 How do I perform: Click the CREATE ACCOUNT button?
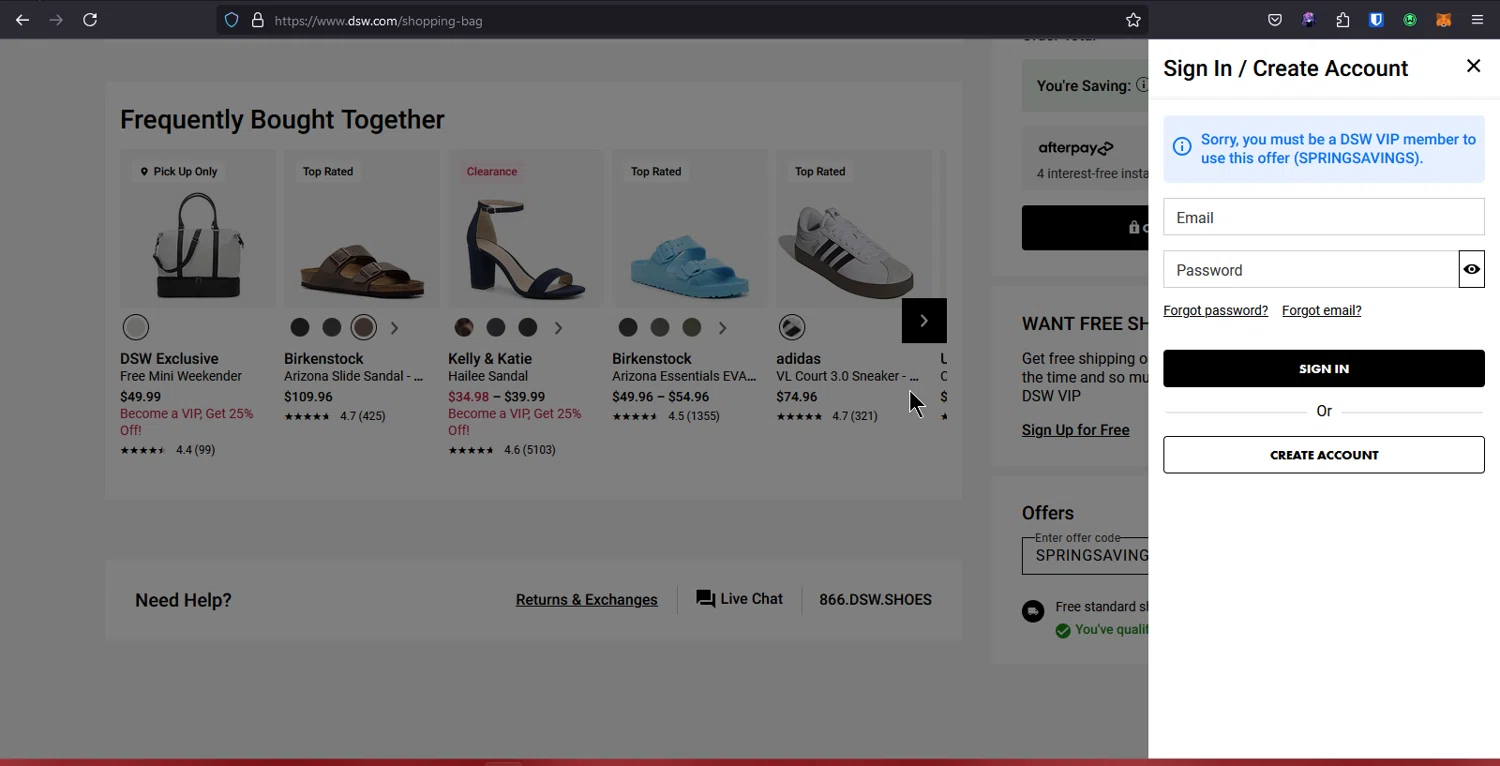coord(1324,455)
